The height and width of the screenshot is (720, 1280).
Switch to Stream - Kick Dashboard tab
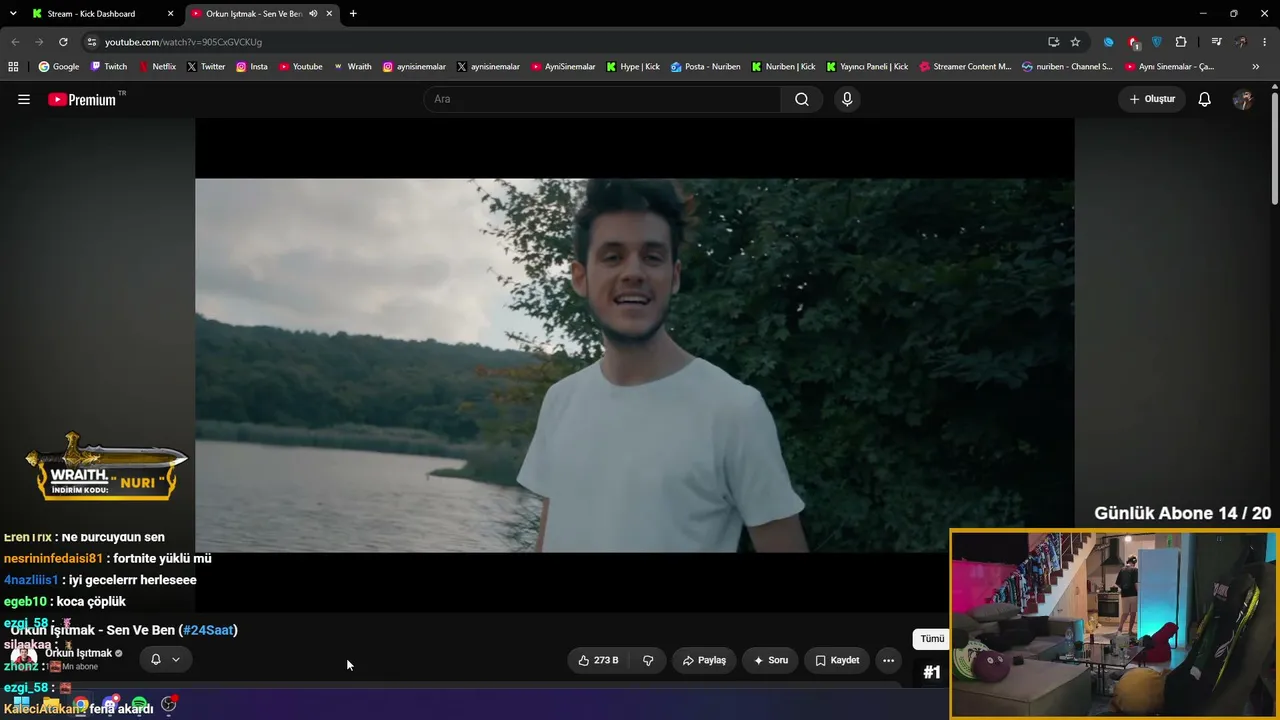pyautogui.click(x=91, y=14)
